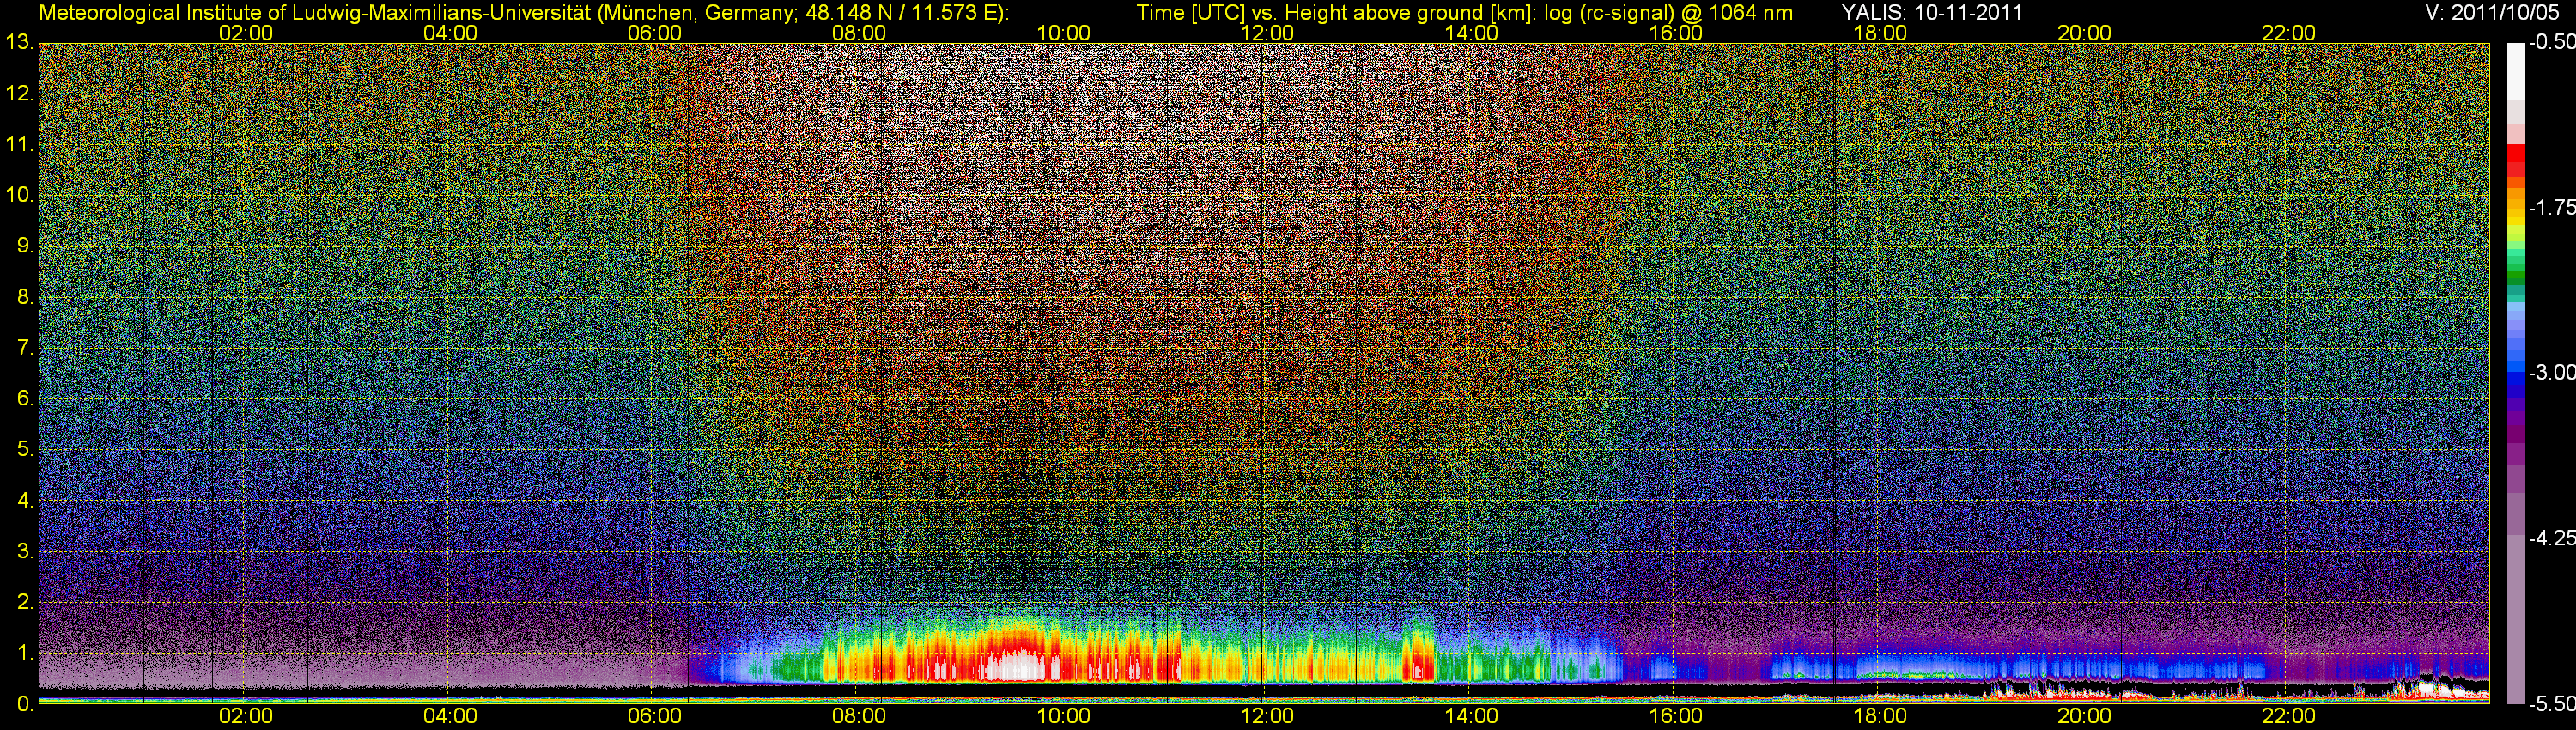2576x730 pixels.
Task: Click the 8 km height axis label
Action: coord(25,297)
